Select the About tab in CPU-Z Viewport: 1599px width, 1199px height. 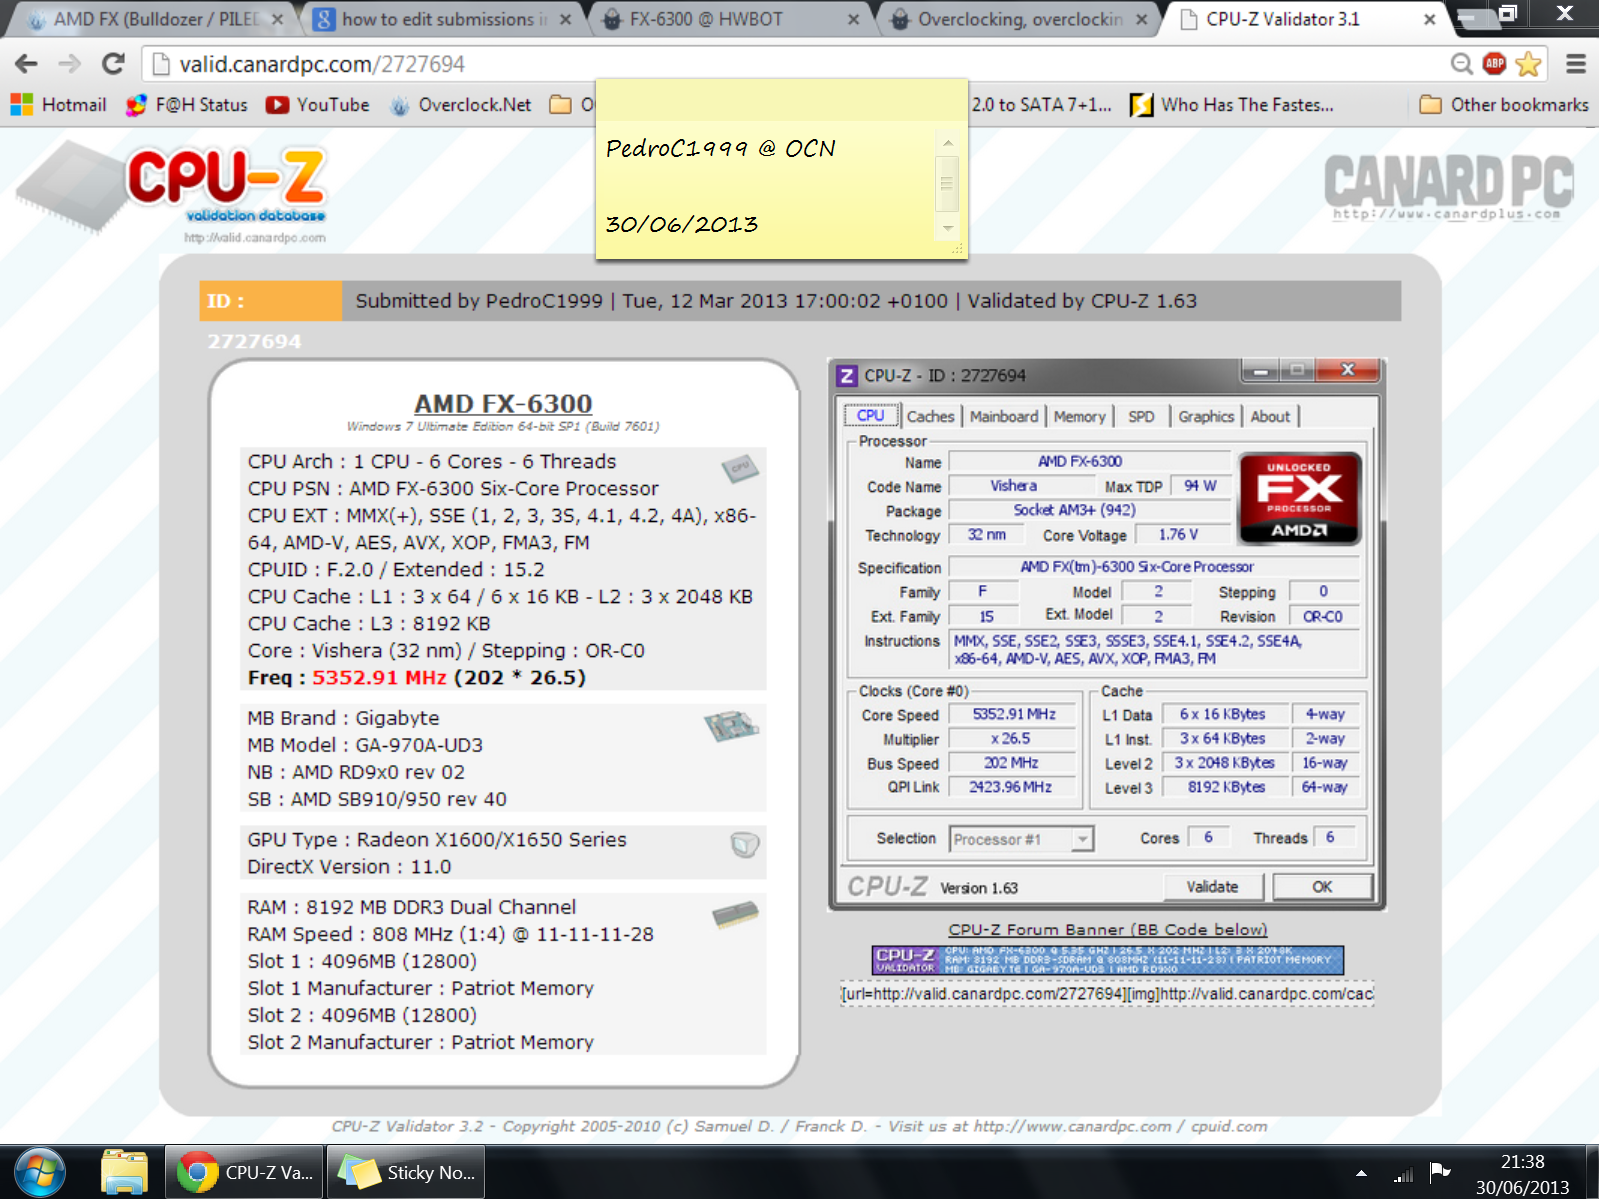click(1270, 417)
